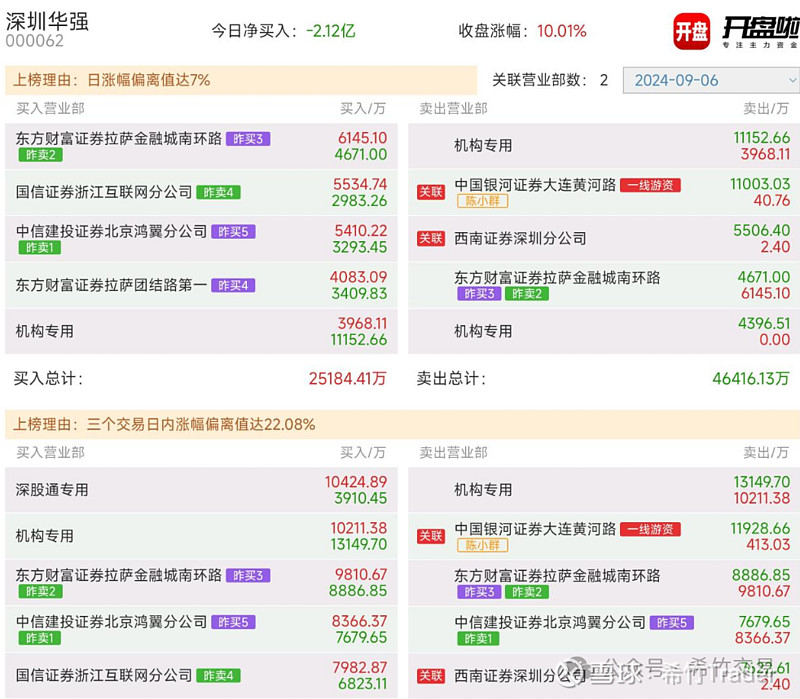The image size is (800, 699).
Task: Click 昨卖1 tag in bottom sell table
Action: tap(479, 639)
